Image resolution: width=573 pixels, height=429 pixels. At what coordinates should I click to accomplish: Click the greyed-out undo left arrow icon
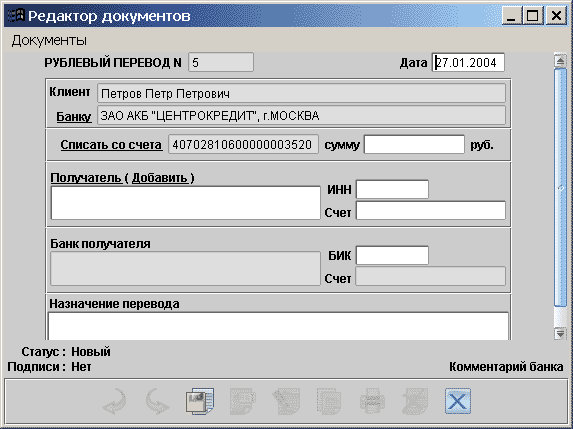pos(114,401)
